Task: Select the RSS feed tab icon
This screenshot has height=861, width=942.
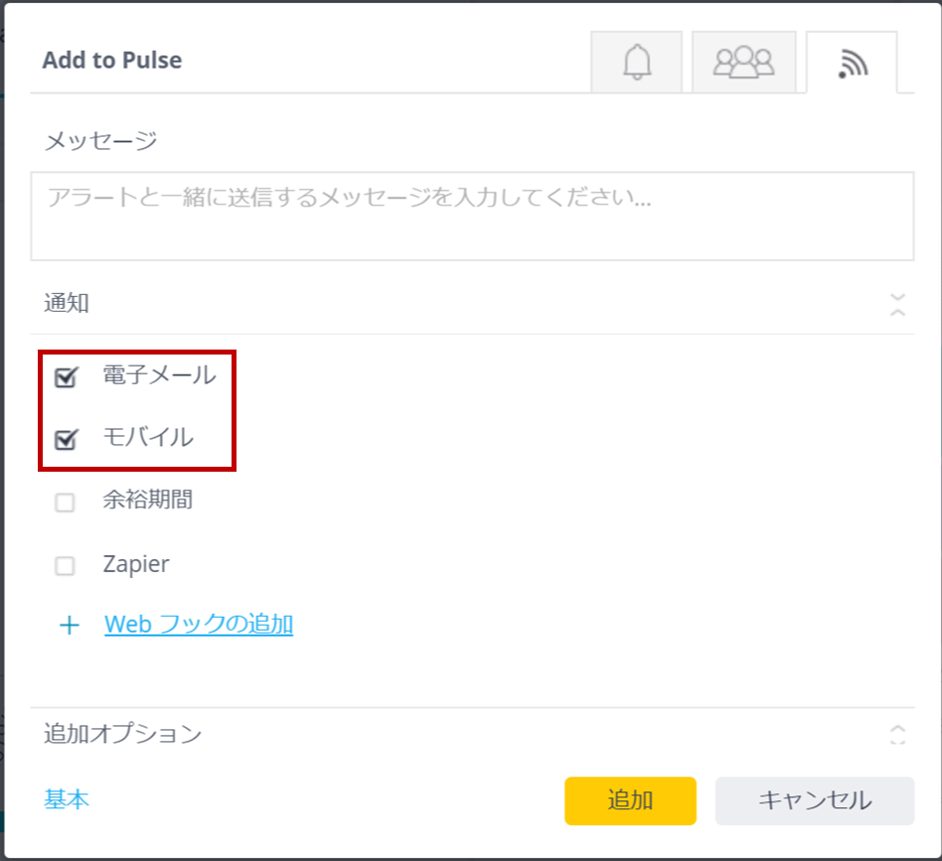Action: [852, 62]
